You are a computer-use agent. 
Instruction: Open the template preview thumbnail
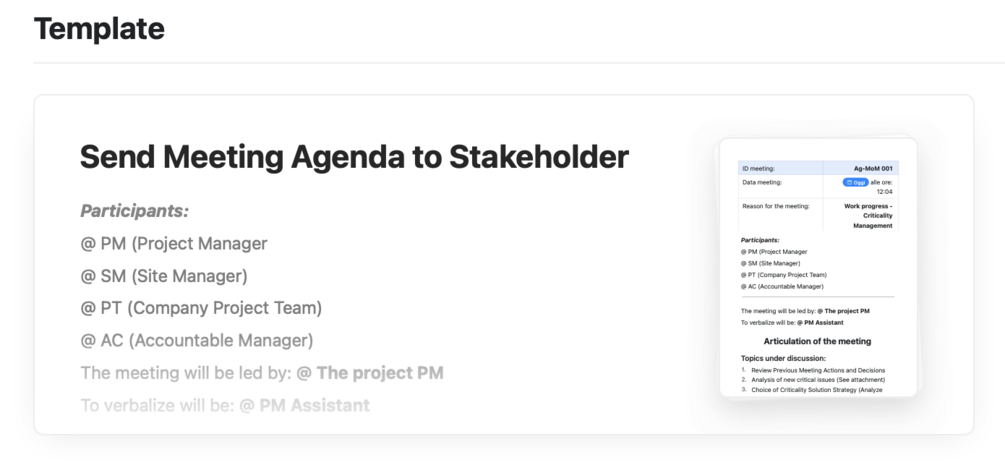point(817,266)
